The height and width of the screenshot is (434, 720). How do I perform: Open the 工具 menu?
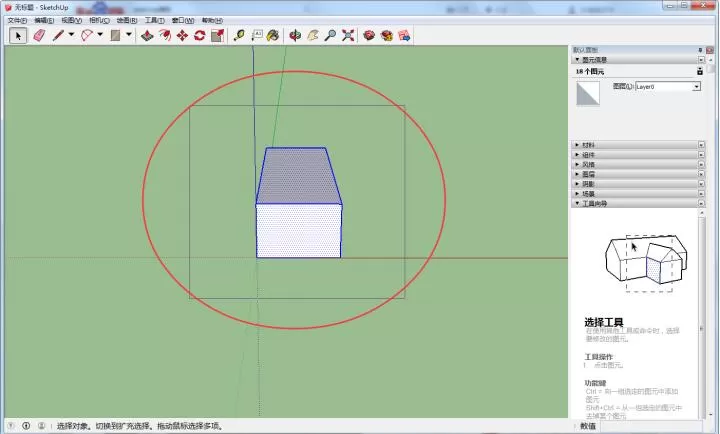point(154,20)
